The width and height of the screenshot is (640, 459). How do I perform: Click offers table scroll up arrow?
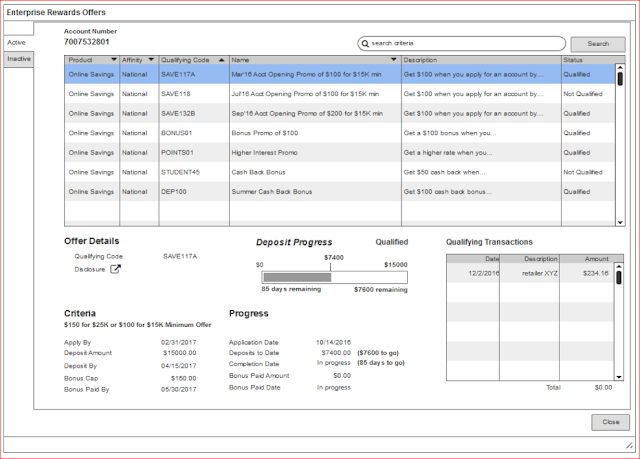click(x=620, y=67)
